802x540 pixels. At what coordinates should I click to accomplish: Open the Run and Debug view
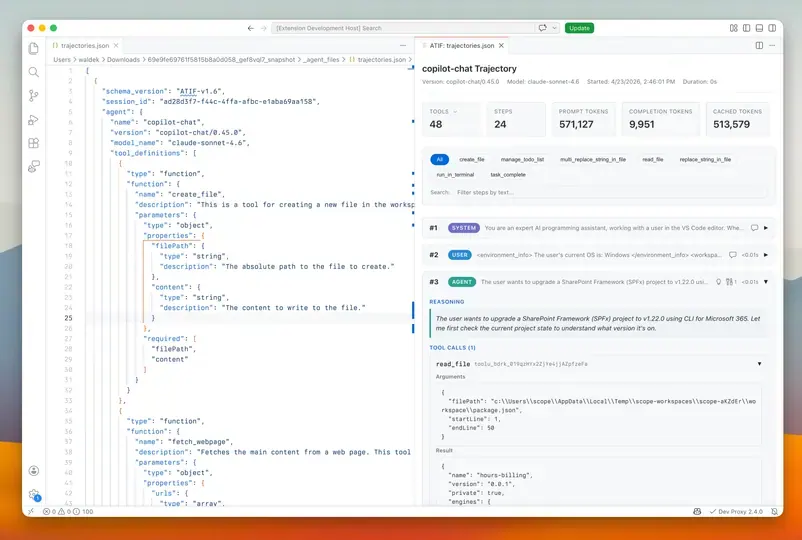click(x=34, y=120)
